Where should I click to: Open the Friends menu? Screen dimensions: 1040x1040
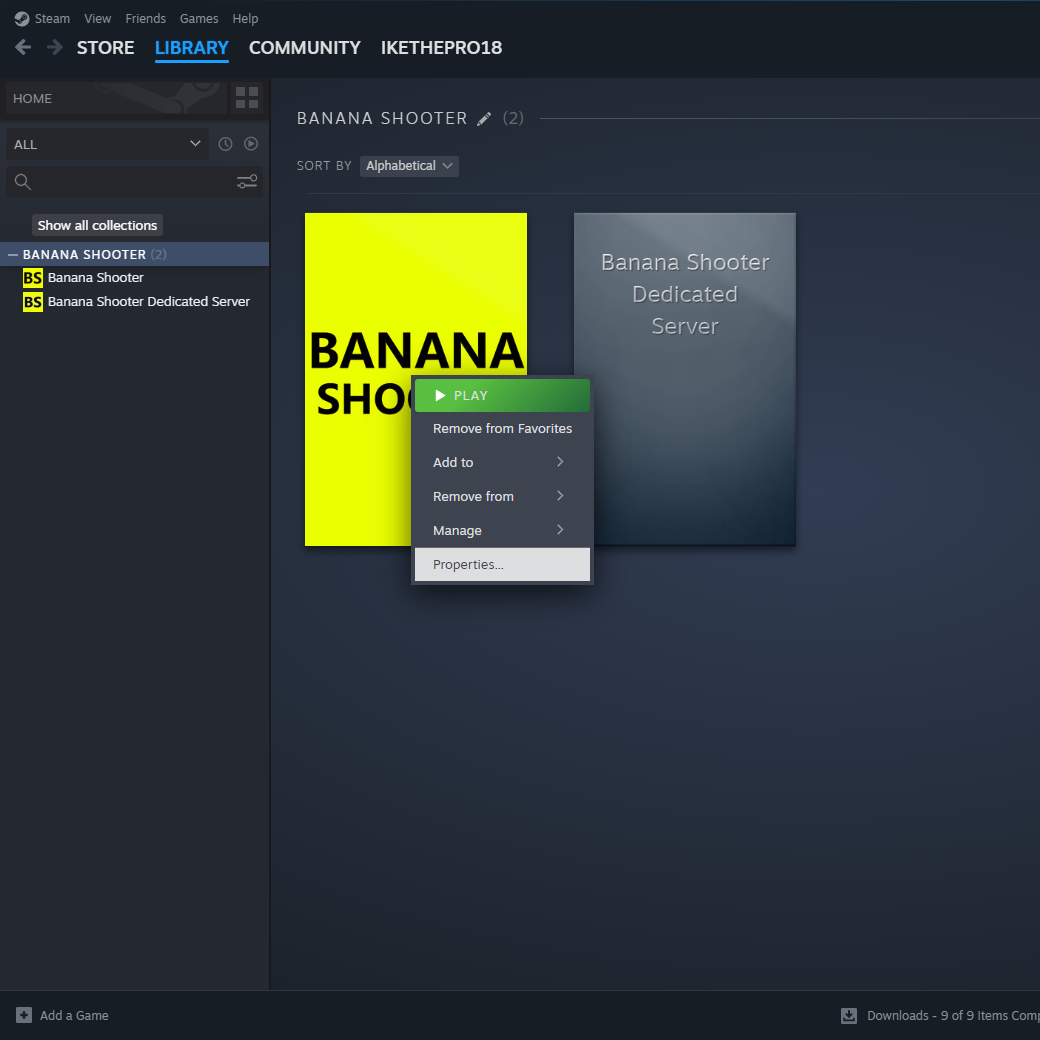(x=145, y=19)
